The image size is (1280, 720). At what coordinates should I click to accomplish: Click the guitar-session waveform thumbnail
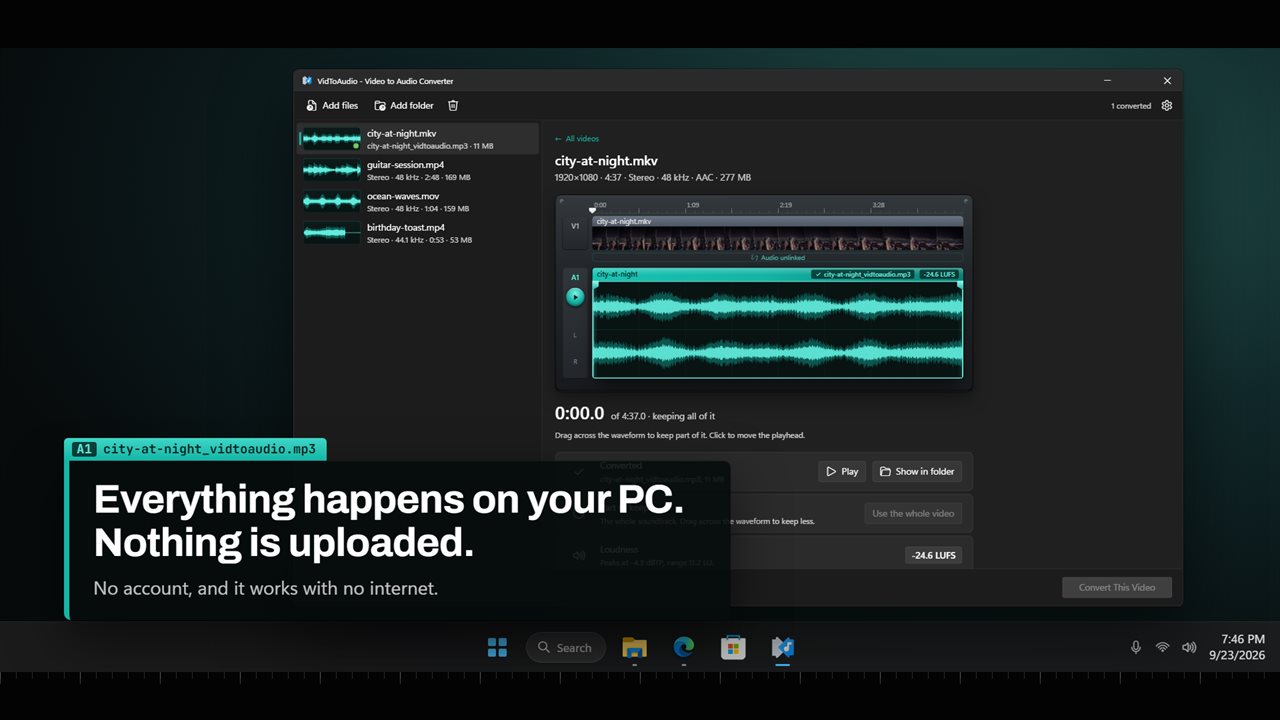[x=331, y=170]
